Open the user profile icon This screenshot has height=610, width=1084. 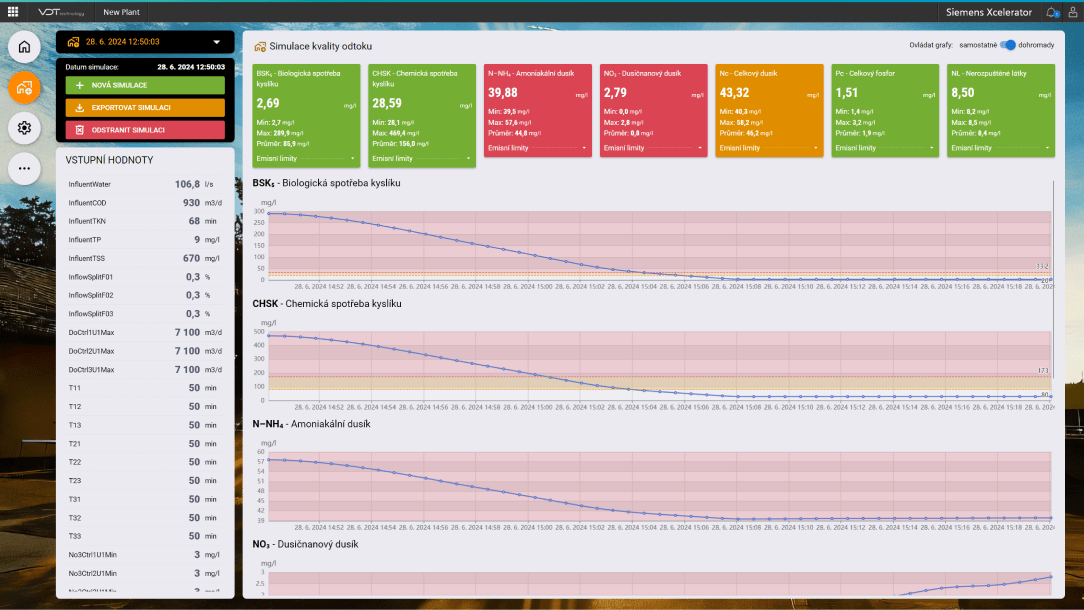pyautogui.click(x=1073, y=12)
